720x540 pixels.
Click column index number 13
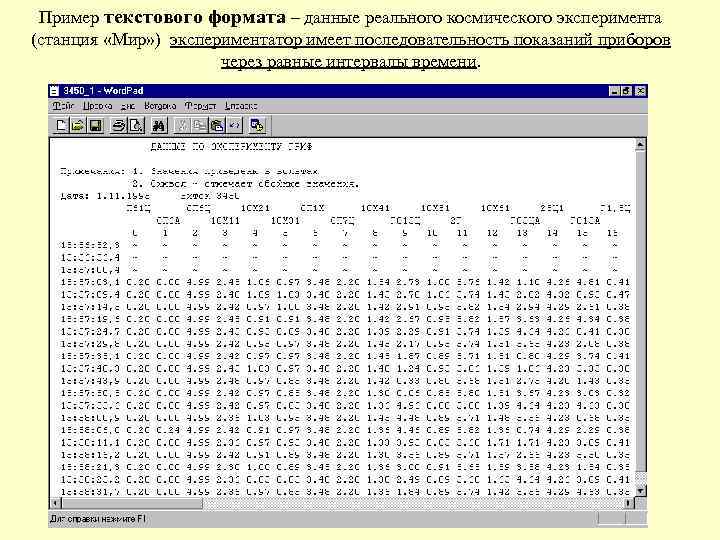(x=522, y=233)
